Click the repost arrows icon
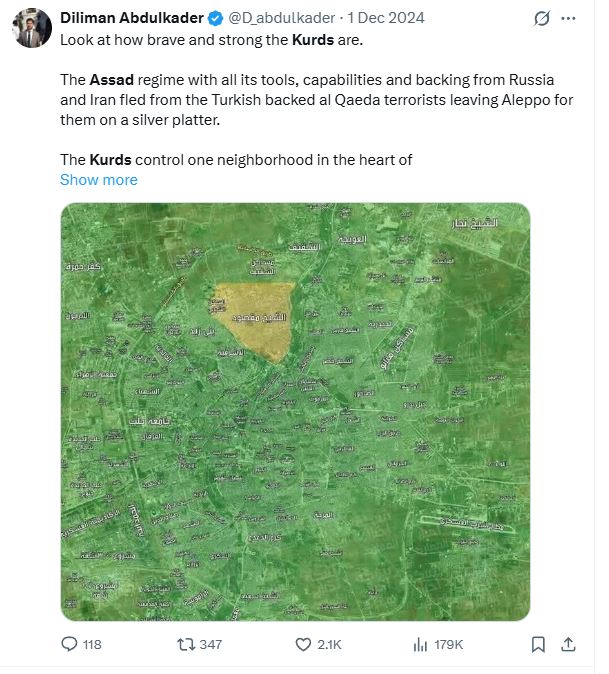Image resolution: width=609 pixels, height=674 pixels. [x=186, y=644]
